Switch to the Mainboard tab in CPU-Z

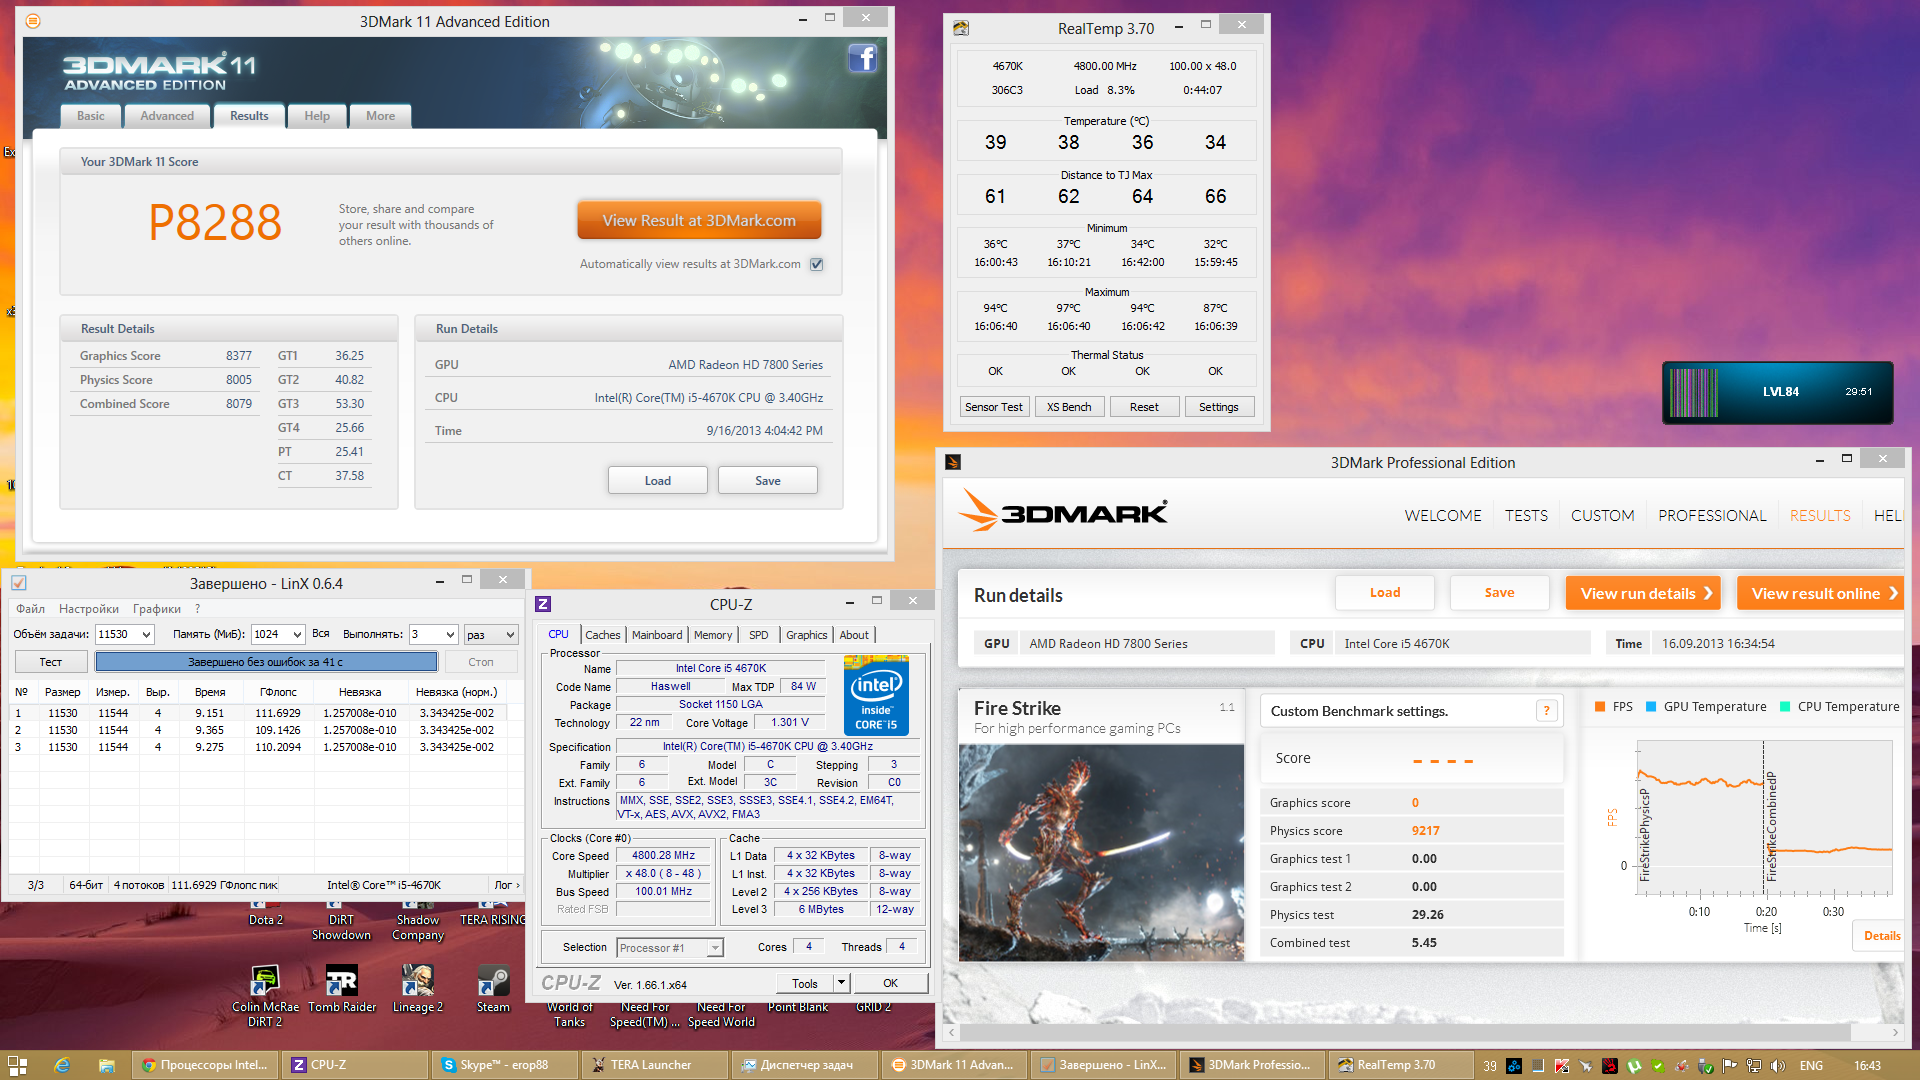point(657,635)
